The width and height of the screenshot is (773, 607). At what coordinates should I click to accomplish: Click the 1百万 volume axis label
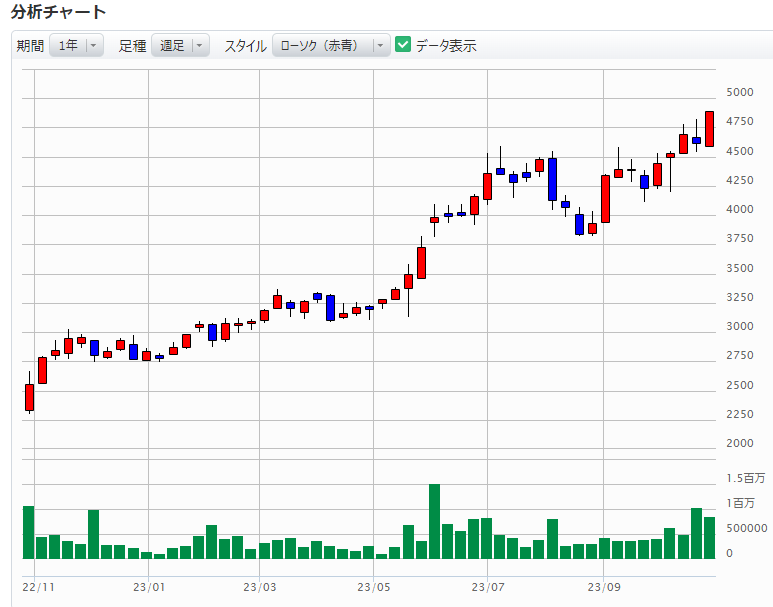pyautogui.click(x=740, y=503)
